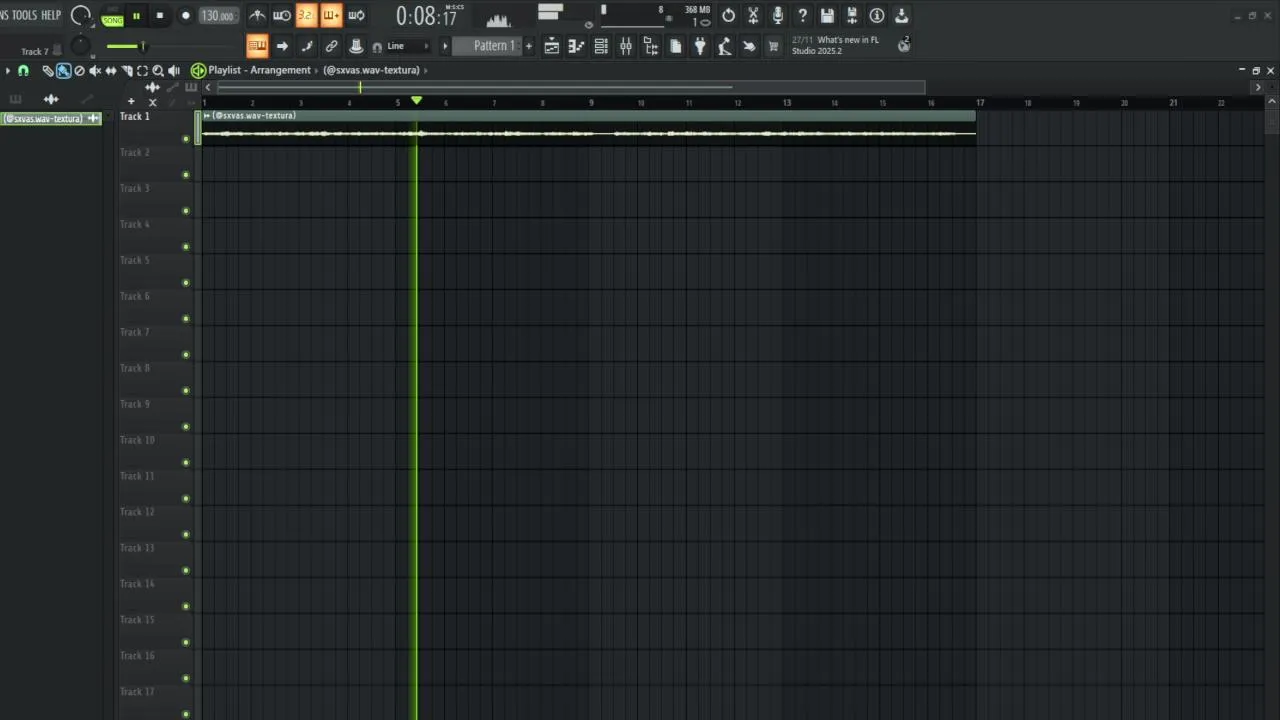Click the save project floppy icon
The width and height of the screenshot is (1280, 720).
[x=827, y=15]
